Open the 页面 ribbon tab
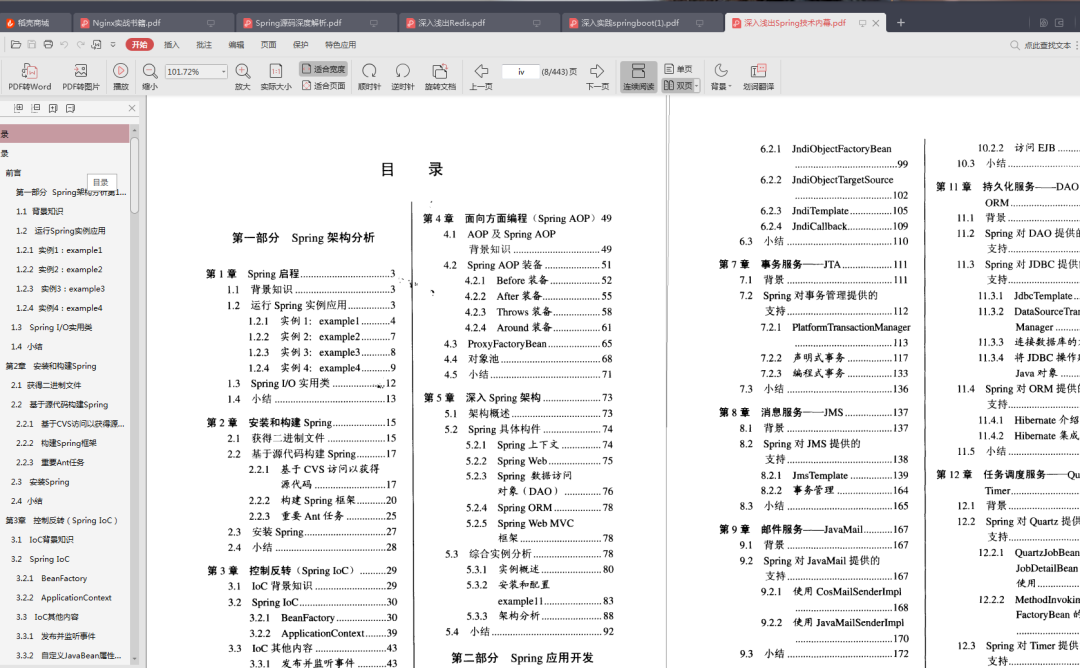The height and width of the screenshot is (668, 1080). 269,45
